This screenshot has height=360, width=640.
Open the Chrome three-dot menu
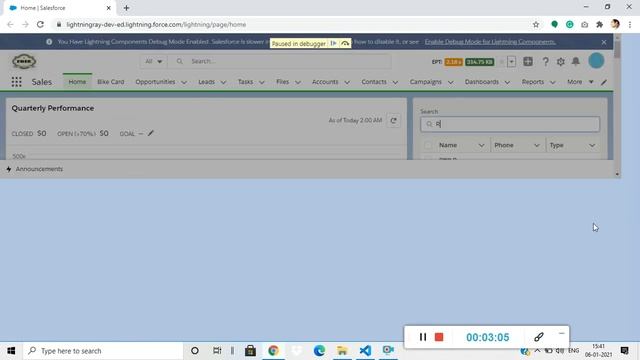point(630,24)
